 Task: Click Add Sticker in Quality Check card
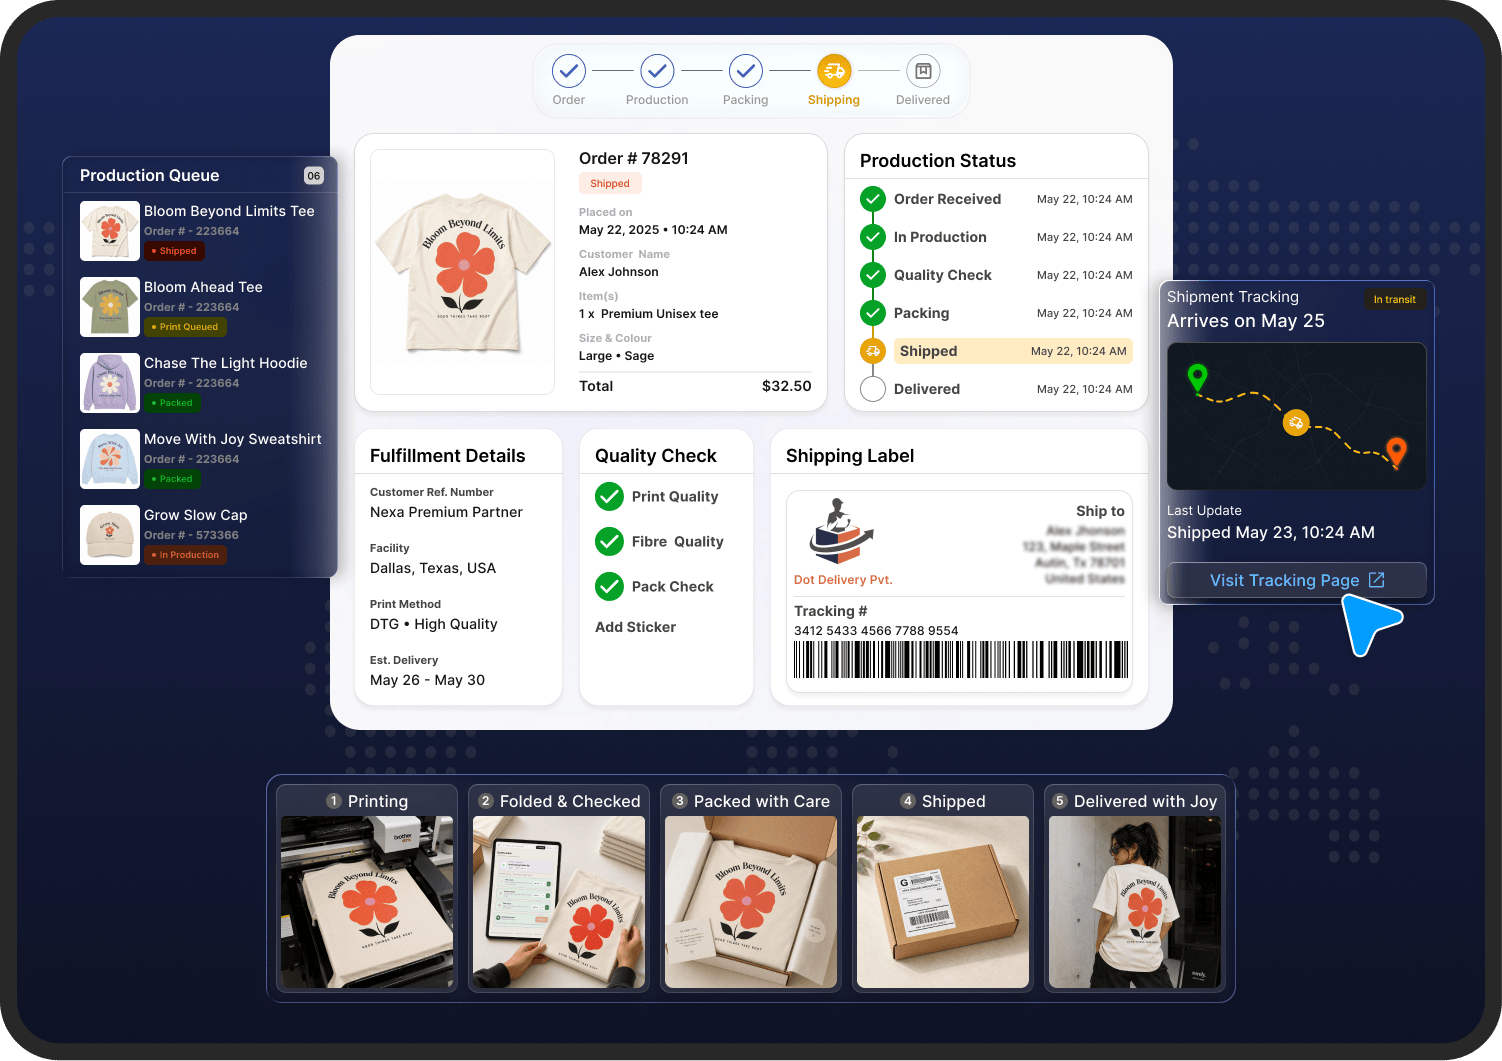click(x=636, y=627)
